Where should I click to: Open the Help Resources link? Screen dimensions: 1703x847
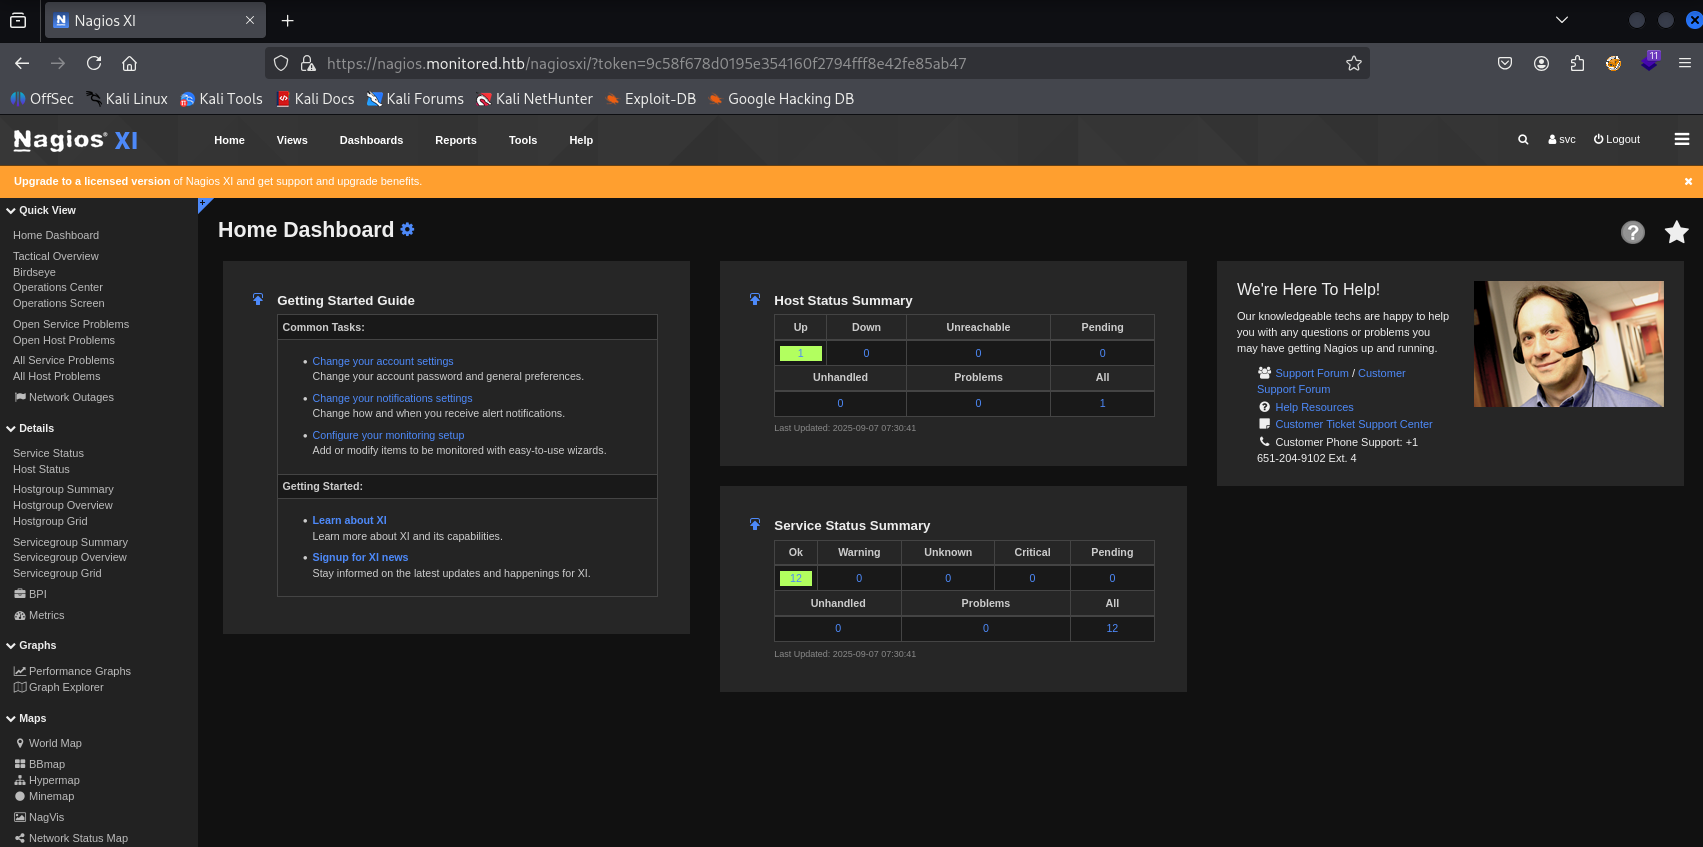point(1314,407)
